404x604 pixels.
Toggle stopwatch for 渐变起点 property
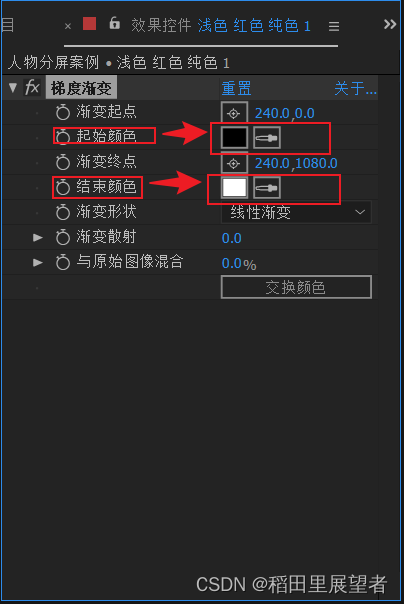click(x=62, y=112)
